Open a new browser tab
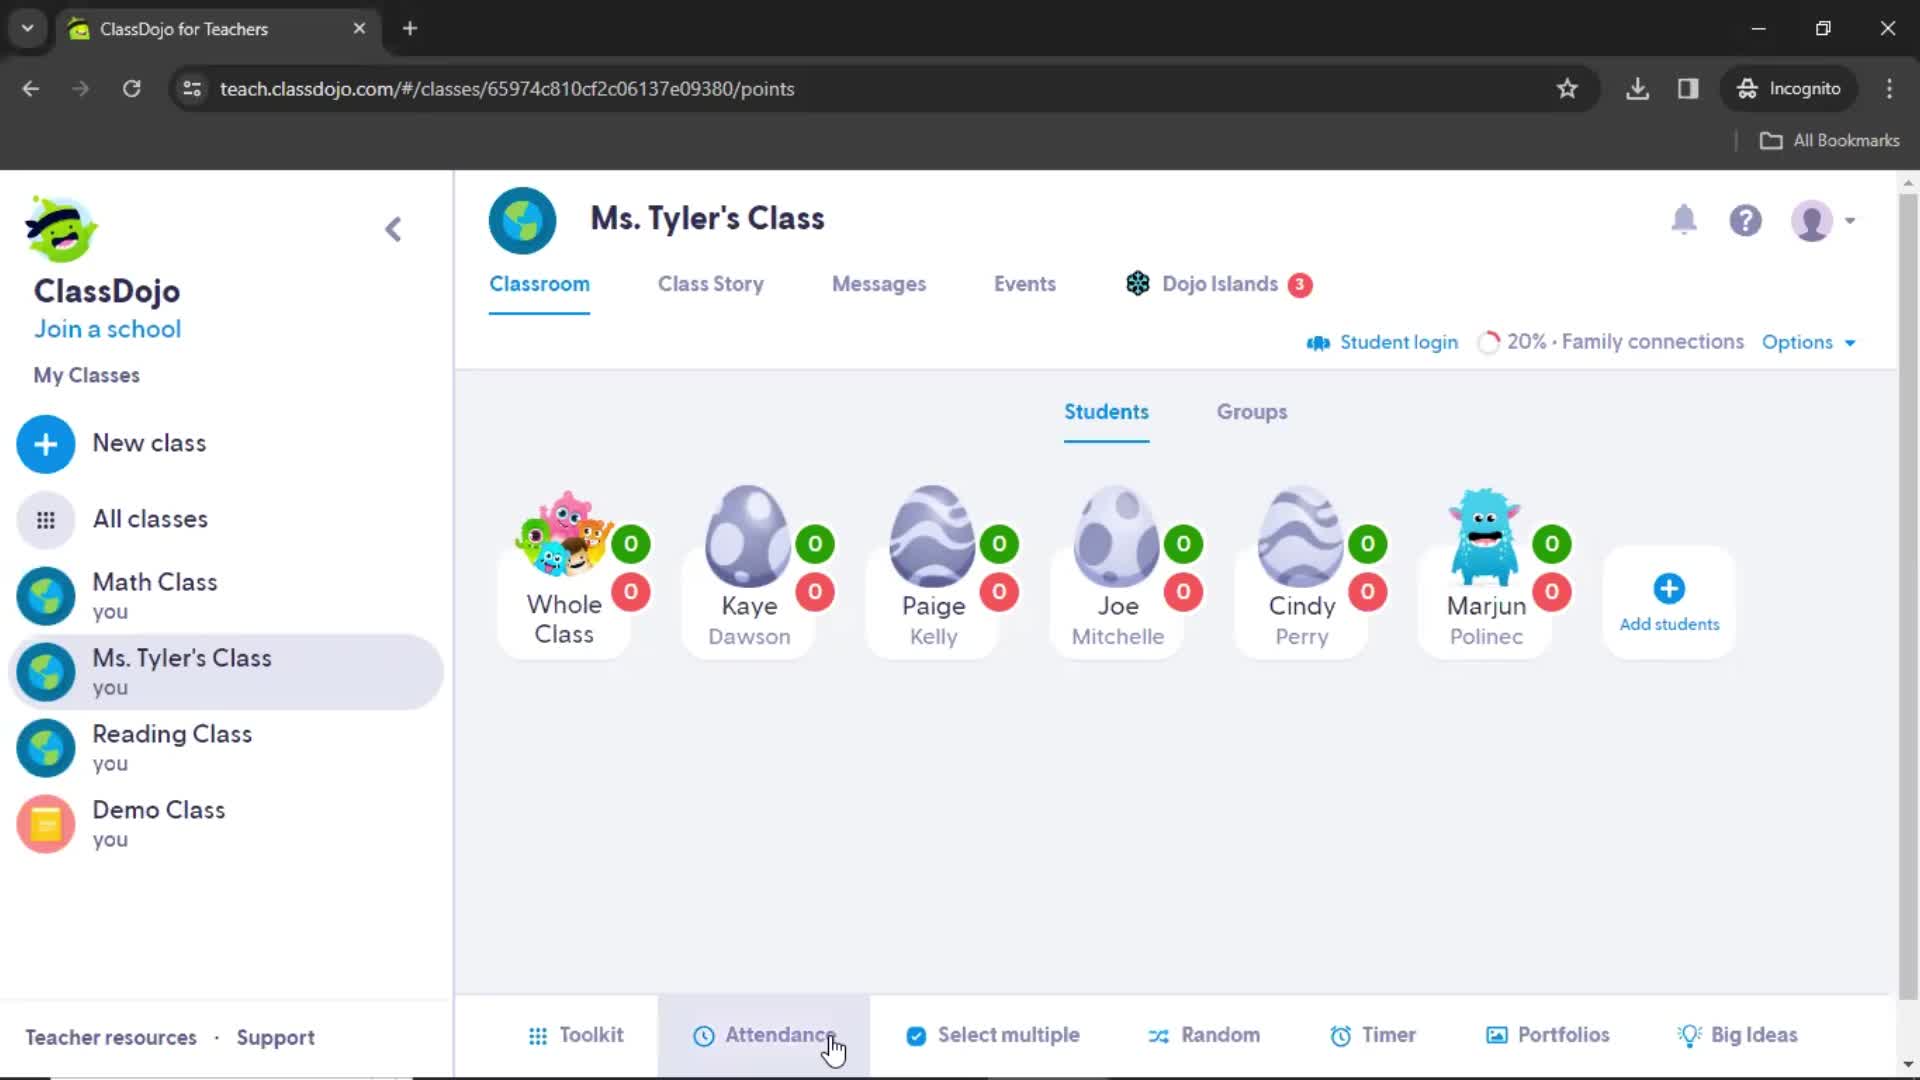Viewport: 1920px width, 1080px height. (410, 29)
